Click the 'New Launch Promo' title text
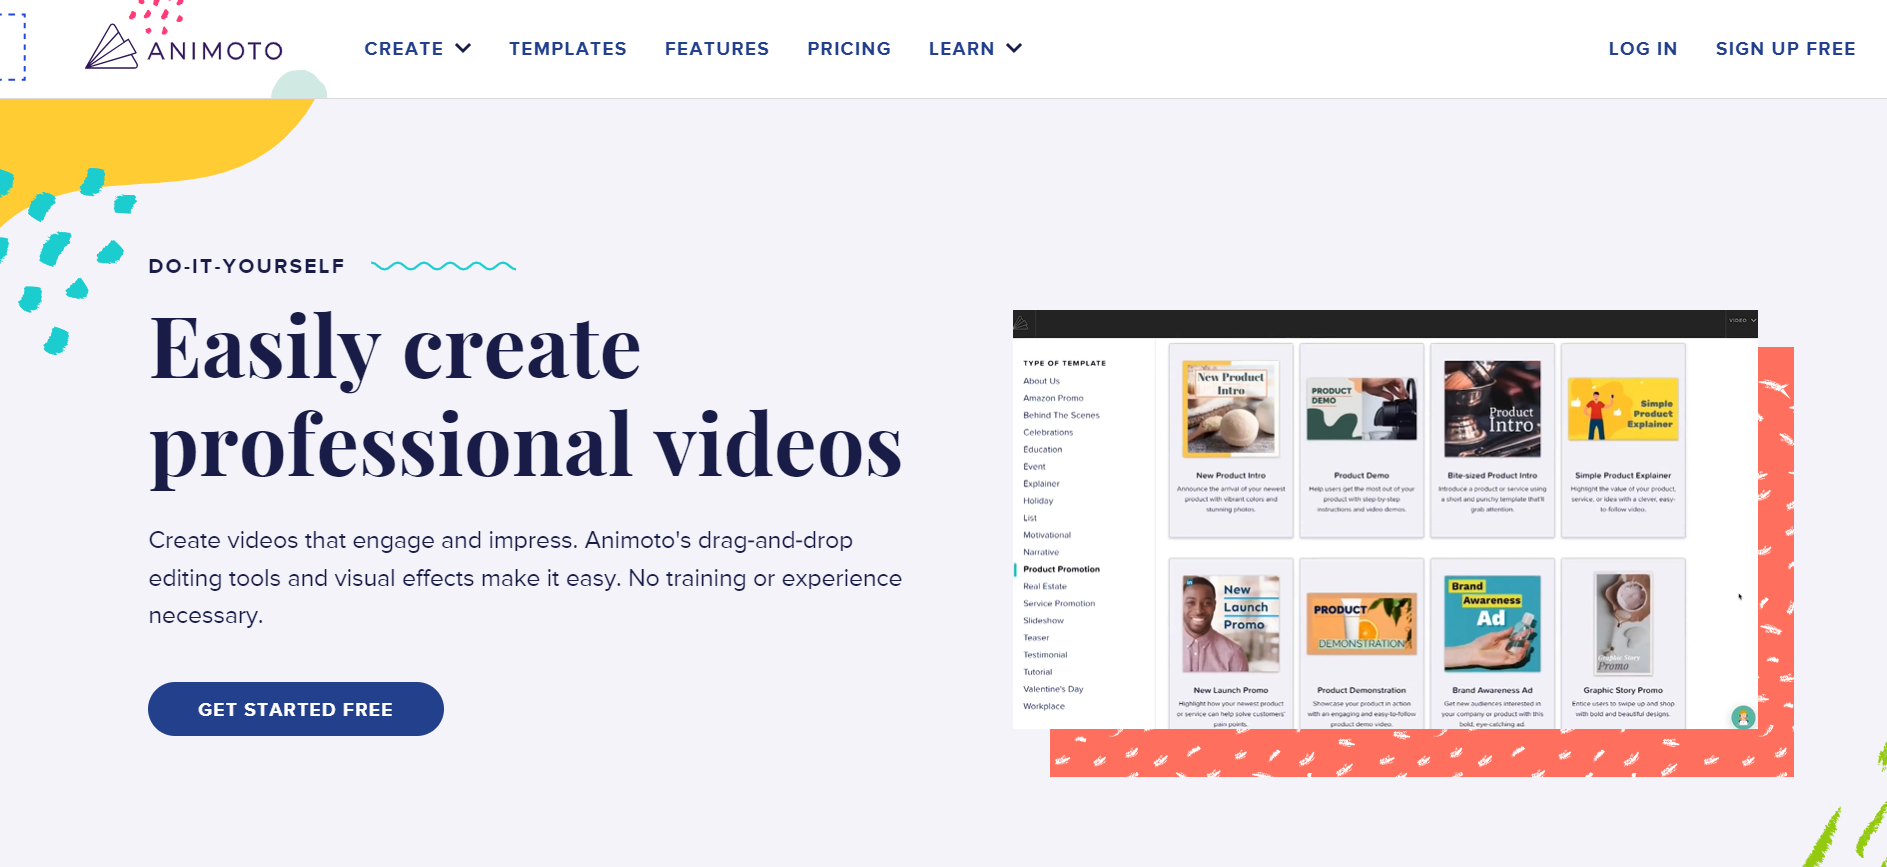This screenshot has height=867, width=1887. 1231,690
